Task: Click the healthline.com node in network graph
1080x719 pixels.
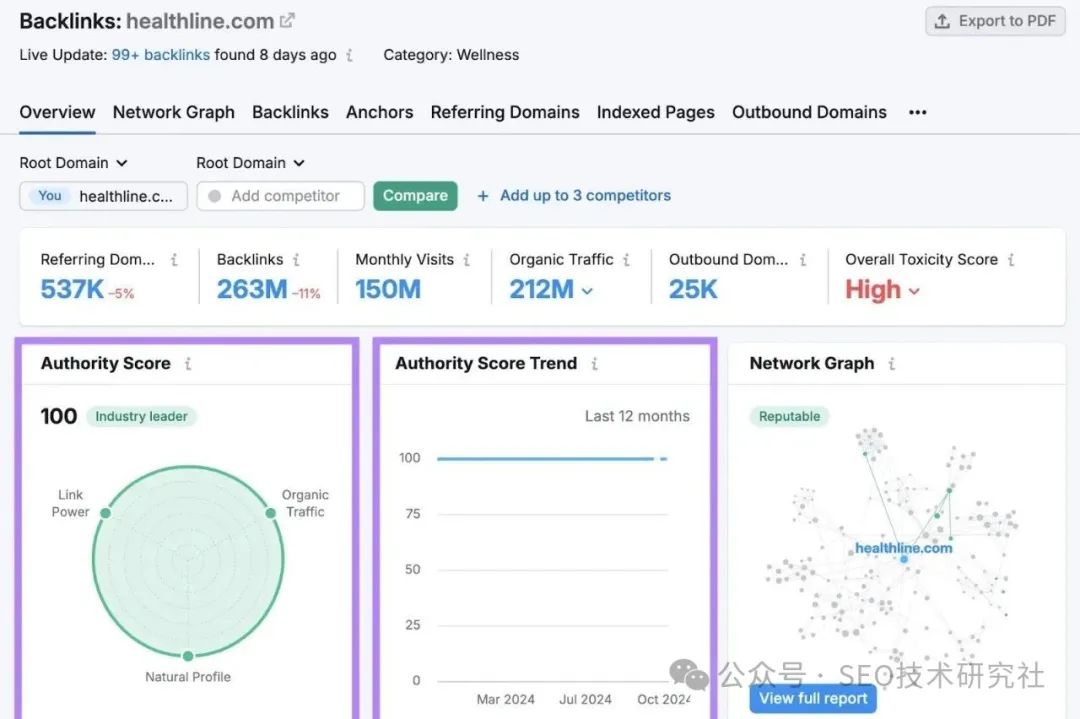Action: [904, 559]
